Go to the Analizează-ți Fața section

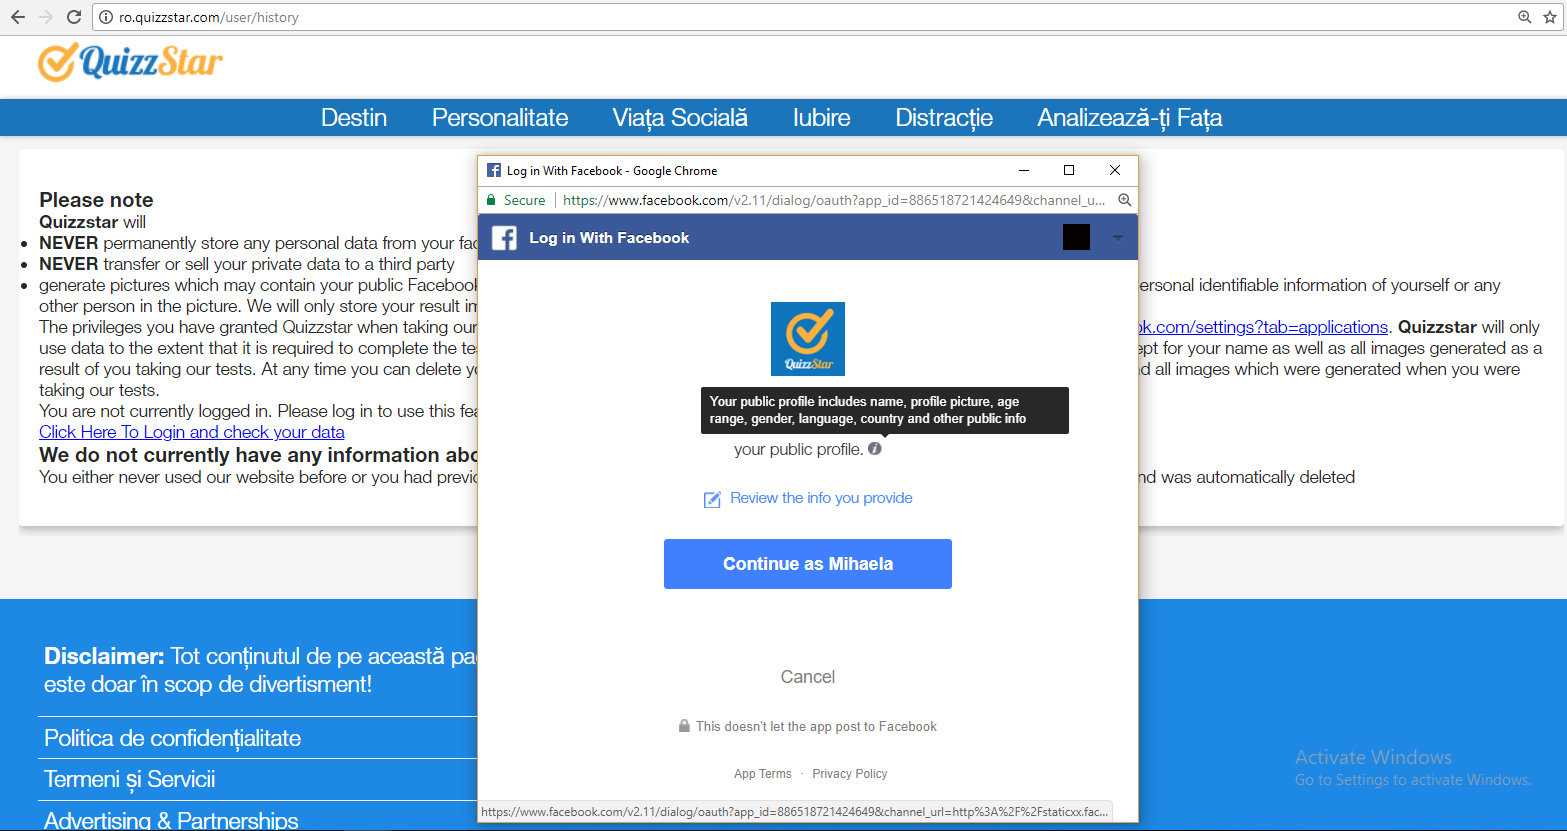click(x=1129, y=118)
